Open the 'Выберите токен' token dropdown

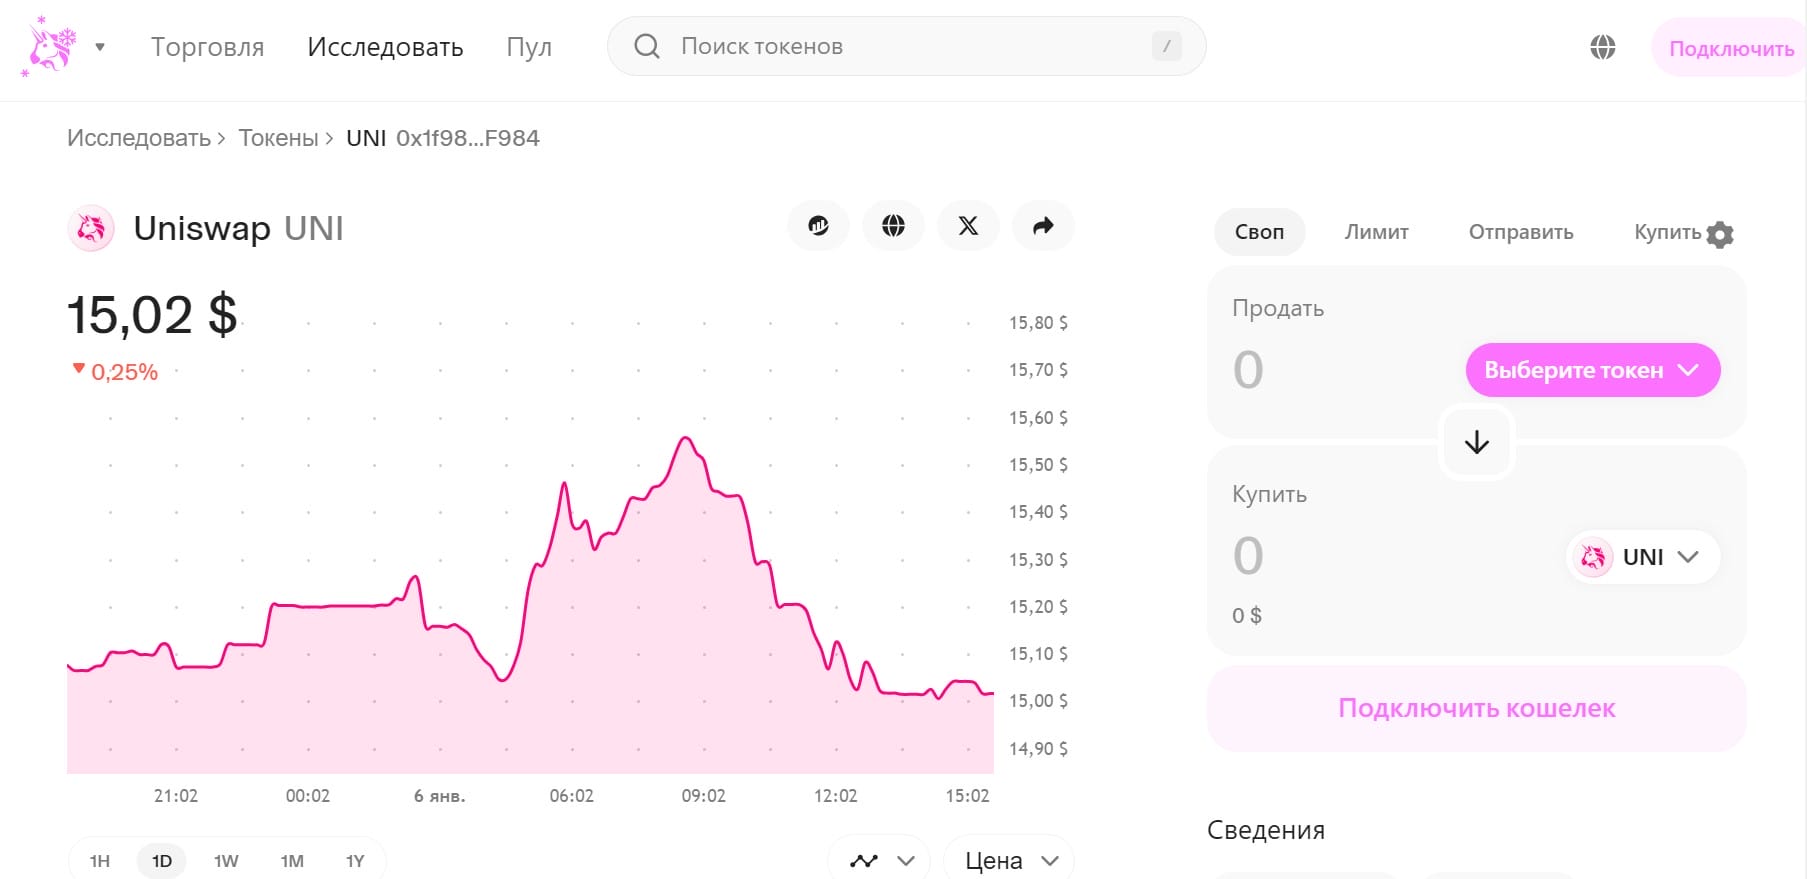coord(1592,370)
